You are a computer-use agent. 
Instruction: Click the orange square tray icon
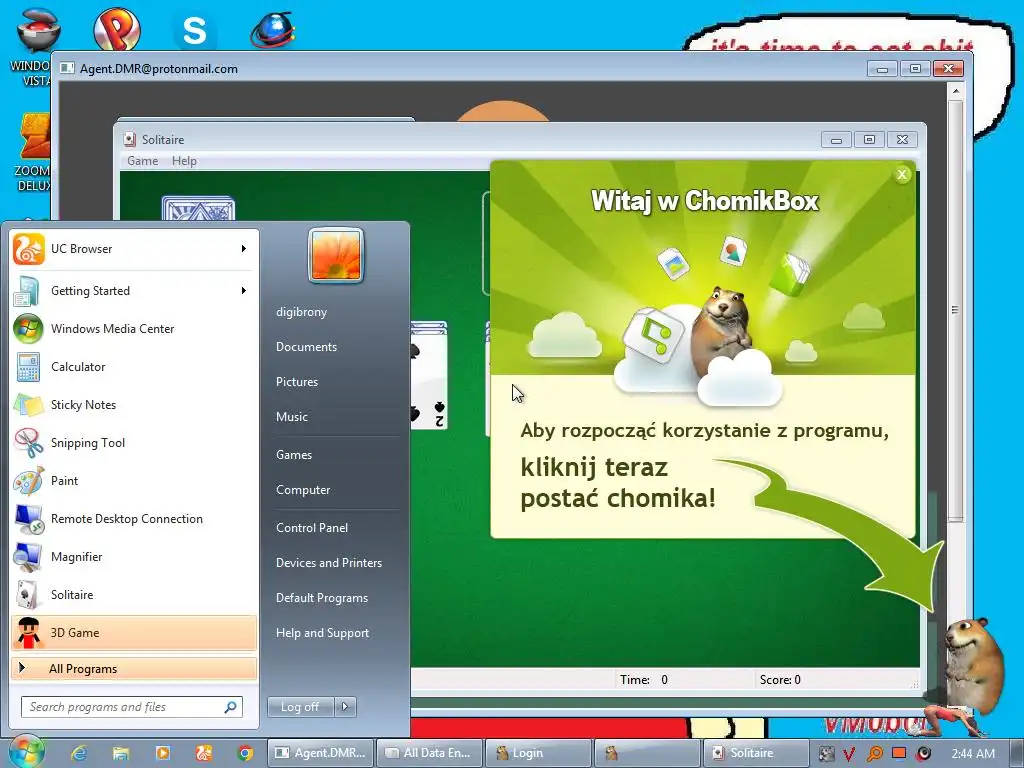coord(899,753)
